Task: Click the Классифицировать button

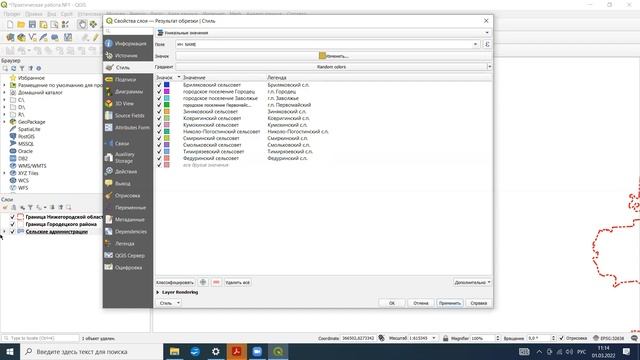Action: (175, 282)
